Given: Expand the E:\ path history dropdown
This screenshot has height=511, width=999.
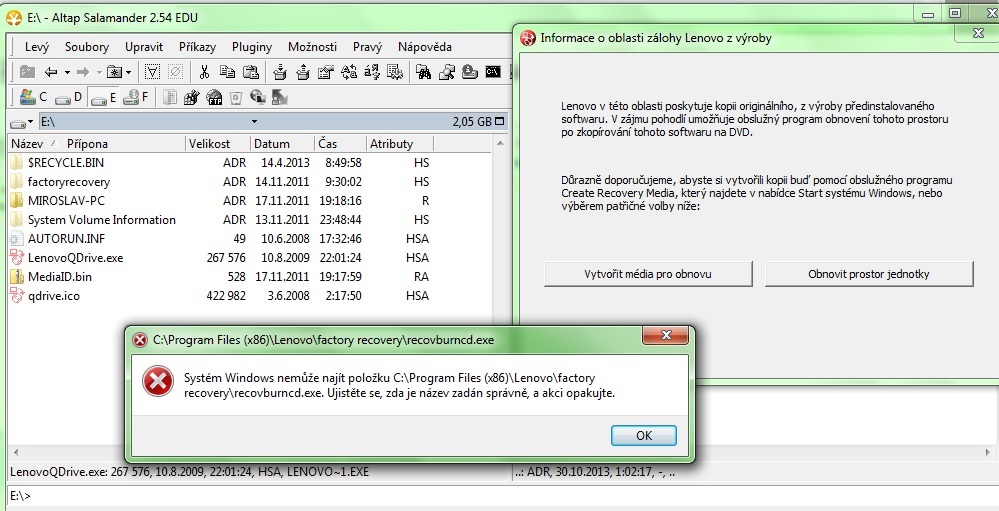Looking at the screenshot, I should click(x=254, y=121).
